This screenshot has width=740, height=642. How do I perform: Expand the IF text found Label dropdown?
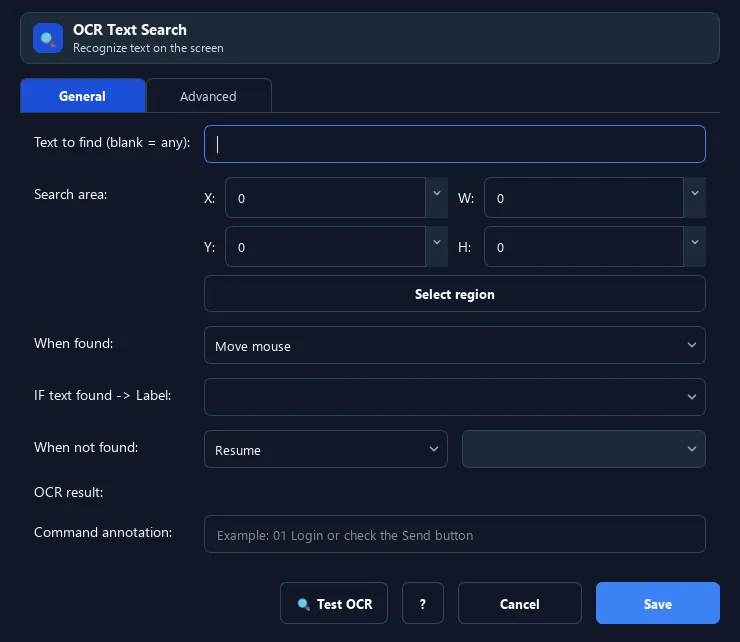click(x=454, y=397)
